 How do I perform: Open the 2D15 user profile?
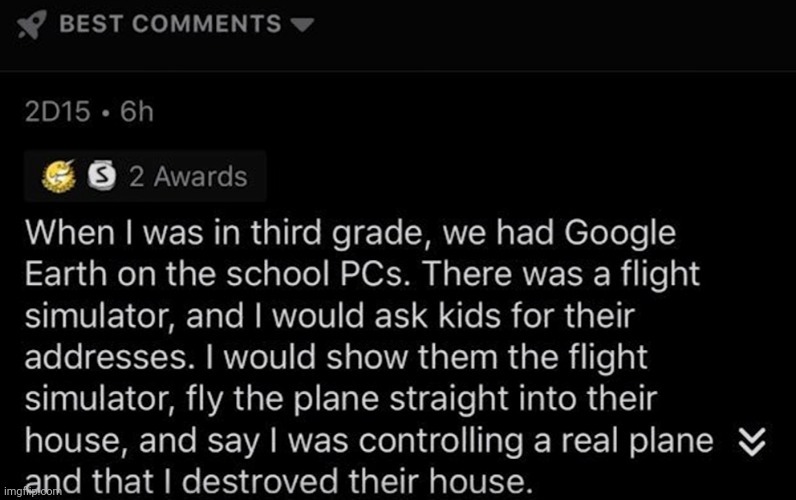[x=59, y=112]
